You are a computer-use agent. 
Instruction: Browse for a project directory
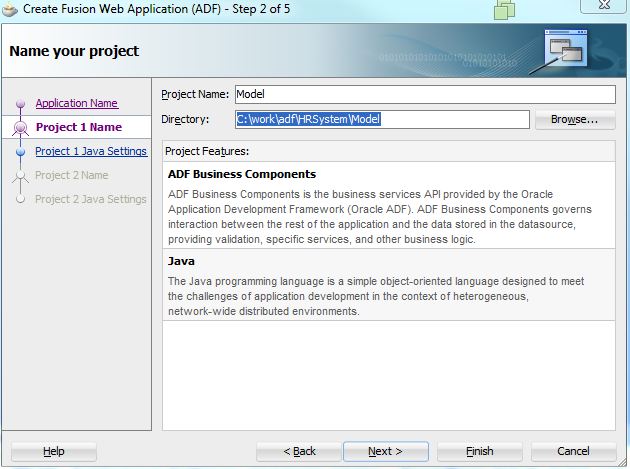(x=575, y=120)
